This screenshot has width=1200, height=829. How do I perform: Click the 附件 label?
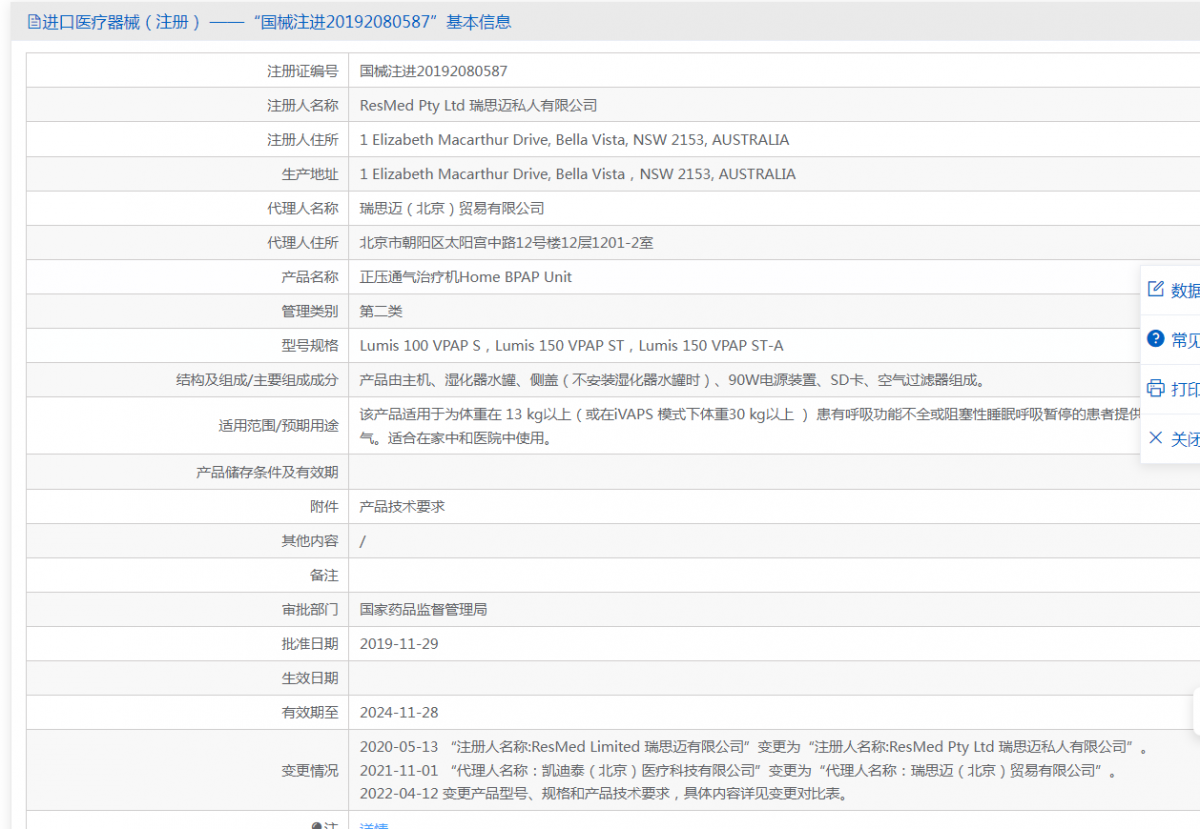coord(324,506)
